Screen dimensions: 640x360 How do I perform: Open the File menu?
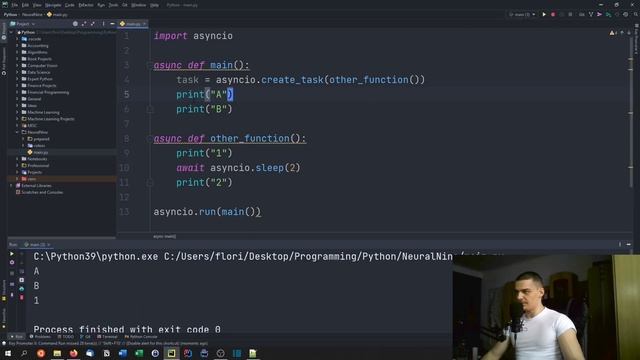pos(15,5)
